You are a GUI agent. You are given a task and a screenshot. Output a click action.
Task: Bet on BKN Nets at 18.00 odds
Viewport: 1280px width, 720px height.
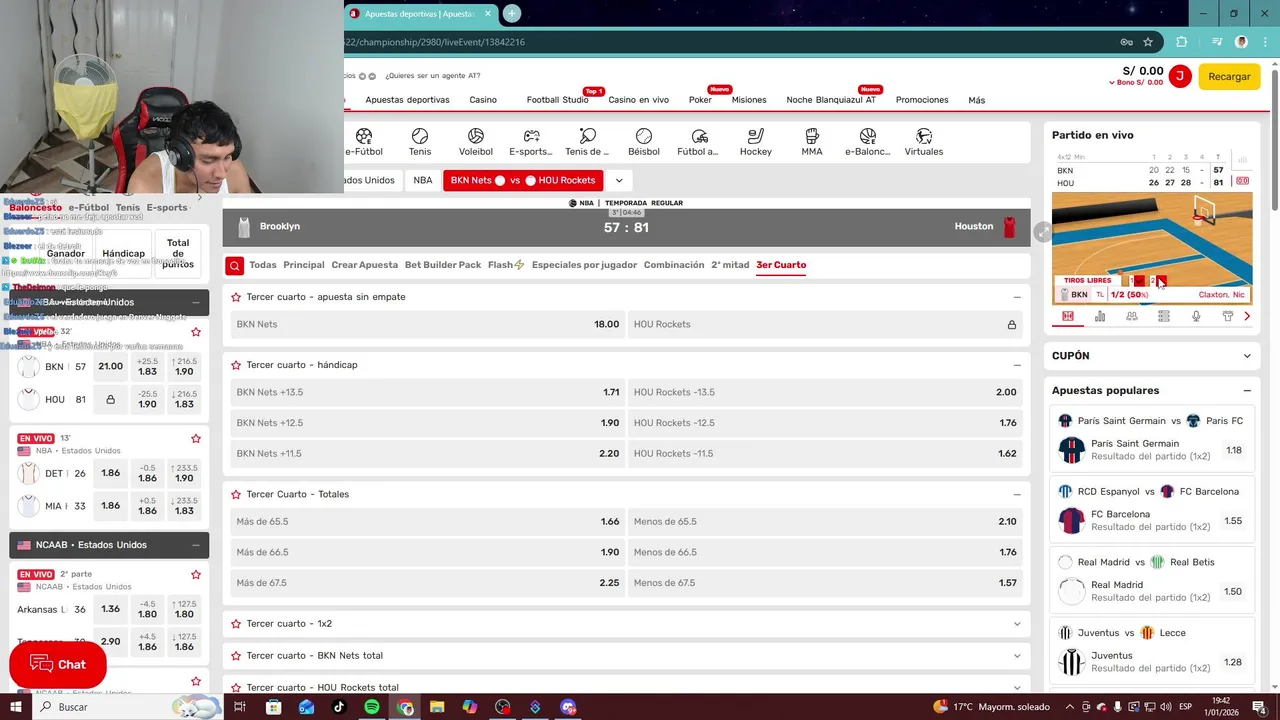428,324
